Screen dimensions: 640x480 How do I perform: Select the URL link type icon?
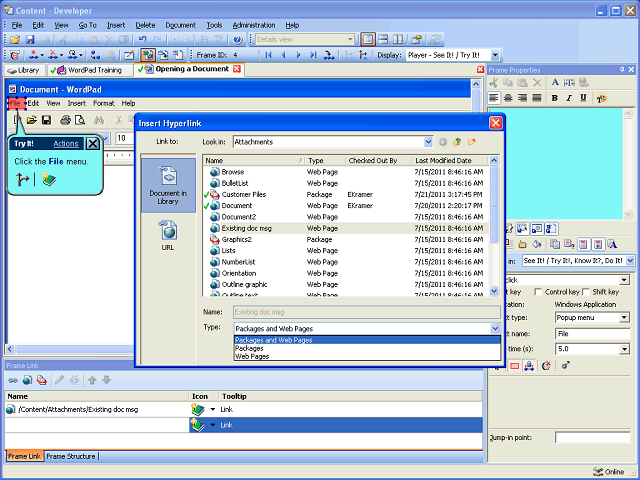168,235
